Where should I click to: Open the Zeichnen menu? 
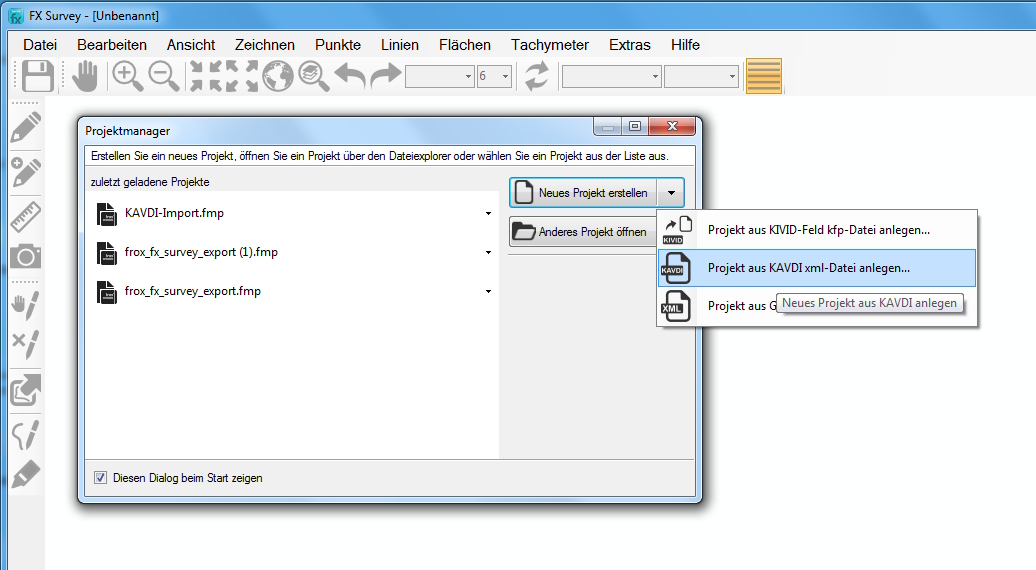(265, 45)
